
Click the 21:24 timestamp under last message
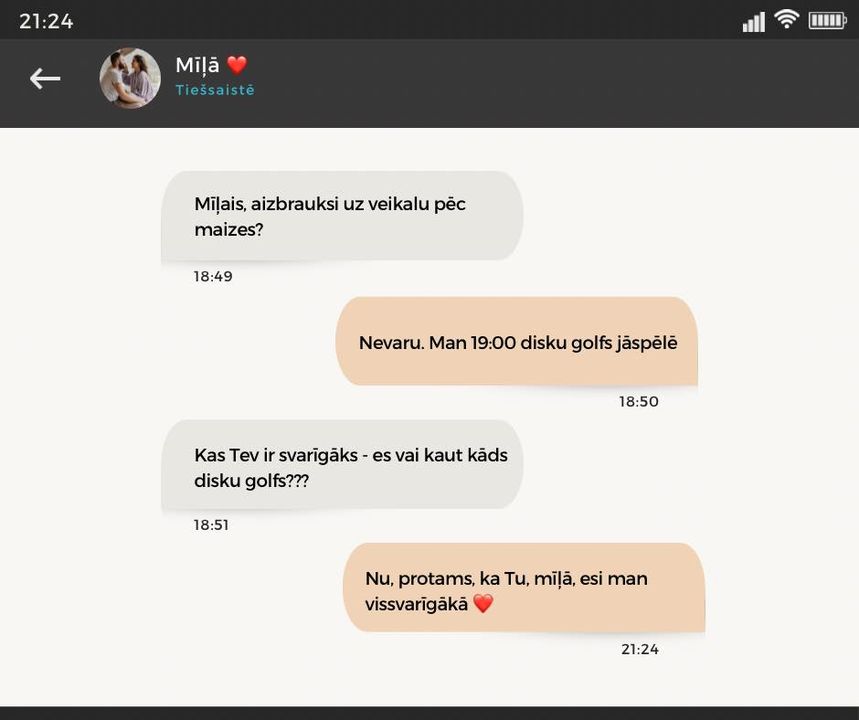pyautogui.click(x=640, y=649)
